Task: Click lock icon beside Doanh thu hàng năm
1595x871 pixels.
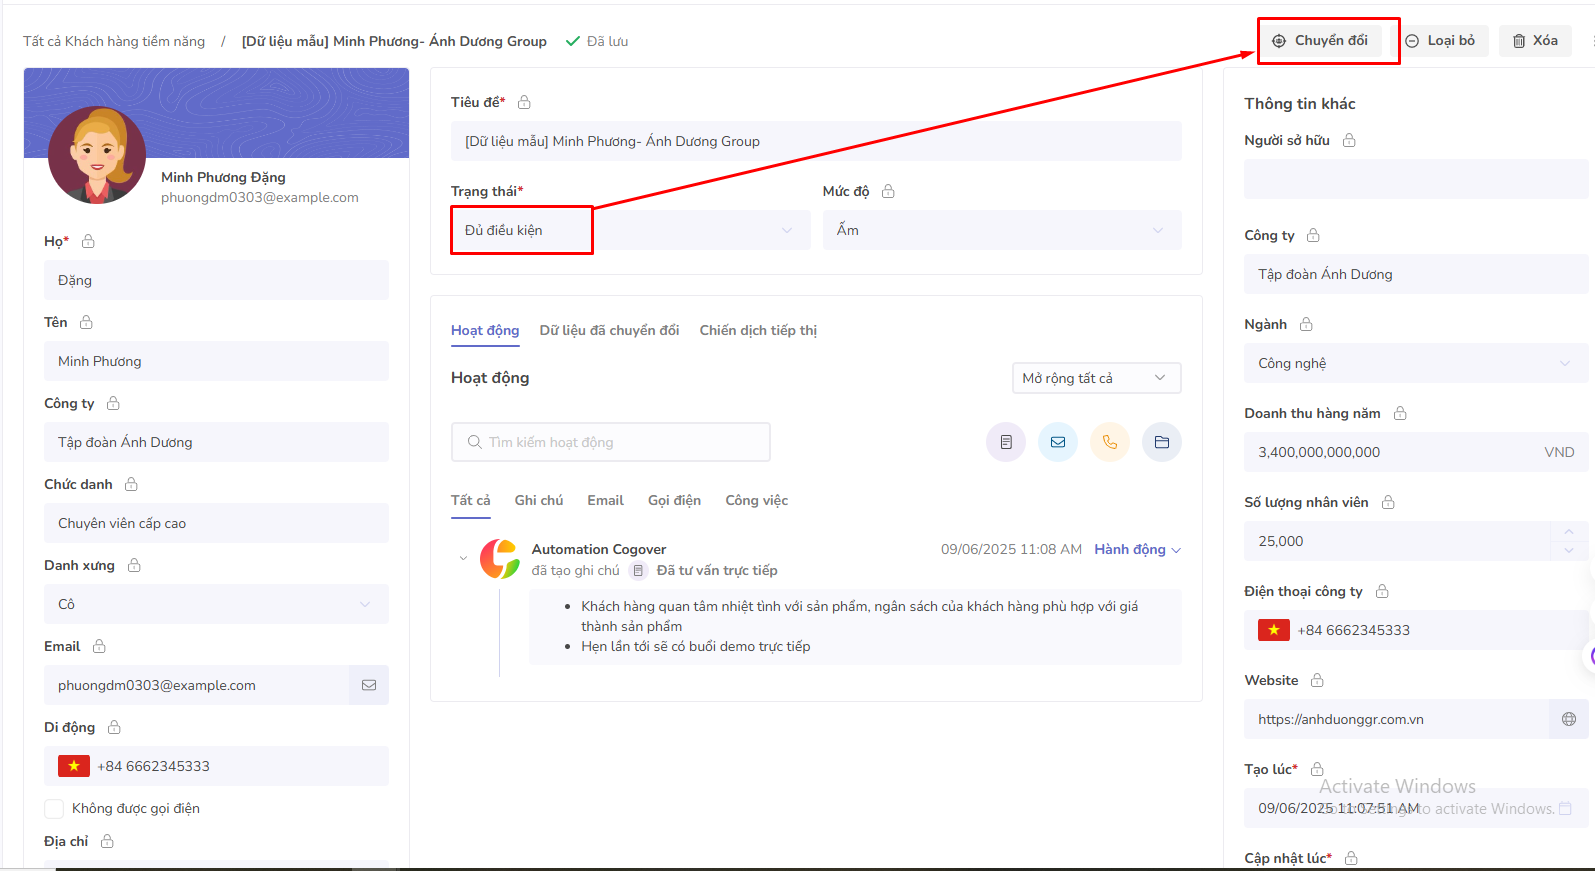Action: (1400, 413)
